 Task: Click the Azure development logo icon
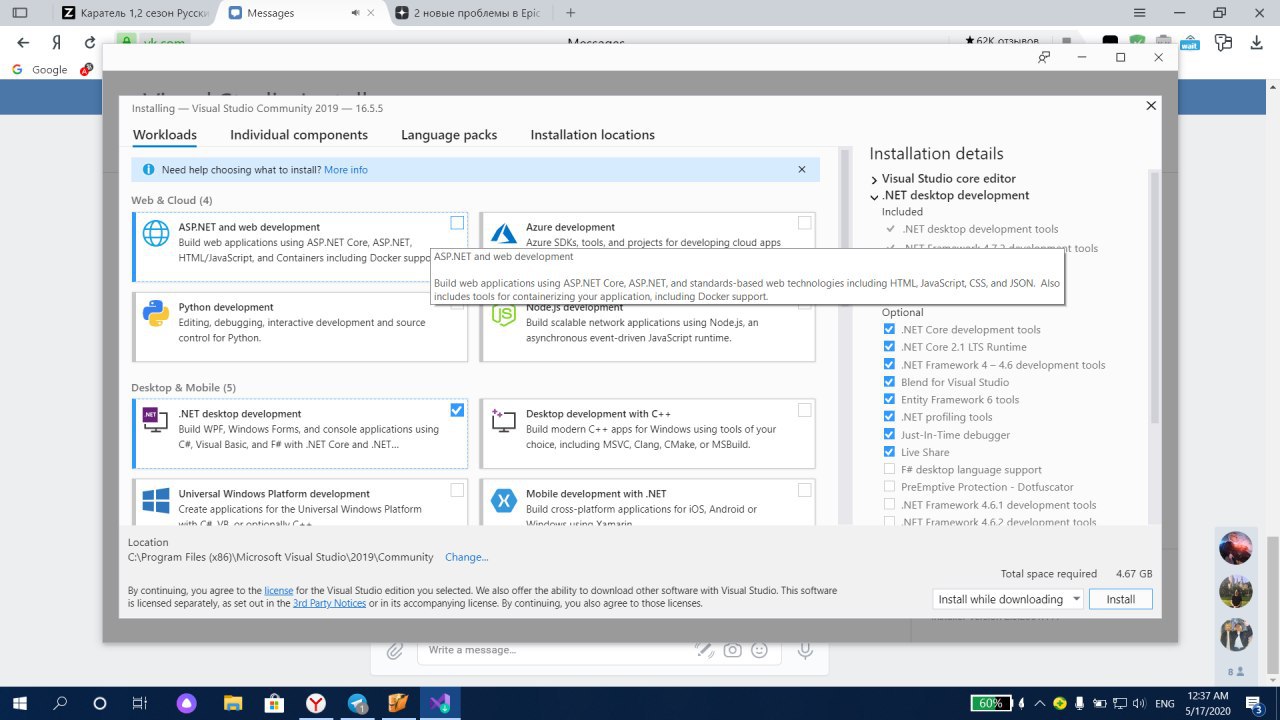coord(503,233)
